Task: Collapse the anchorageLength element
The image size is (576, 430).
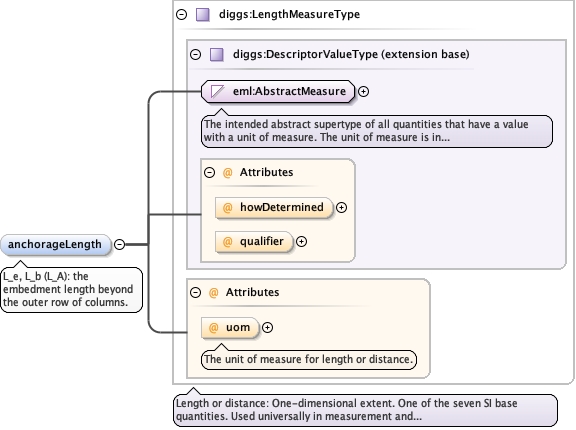Action: click(x=119, y=245)
